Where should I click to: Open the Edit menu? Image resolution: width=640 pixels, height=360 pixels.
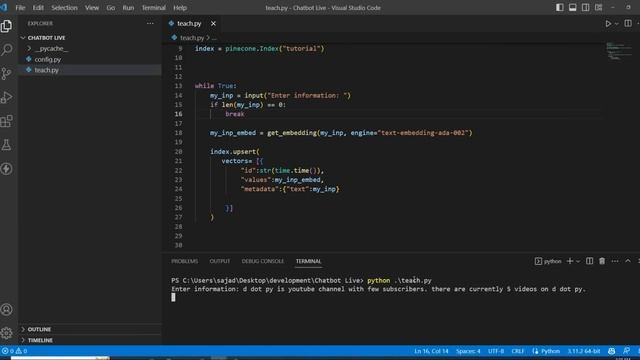(38, 8)
